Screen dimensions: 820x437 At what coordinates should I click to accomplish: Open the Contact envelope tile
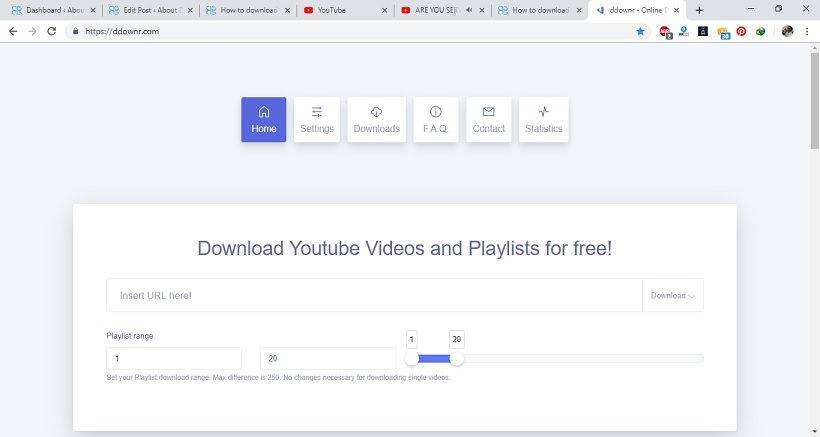pyautogui.click(x=488, y=119)
